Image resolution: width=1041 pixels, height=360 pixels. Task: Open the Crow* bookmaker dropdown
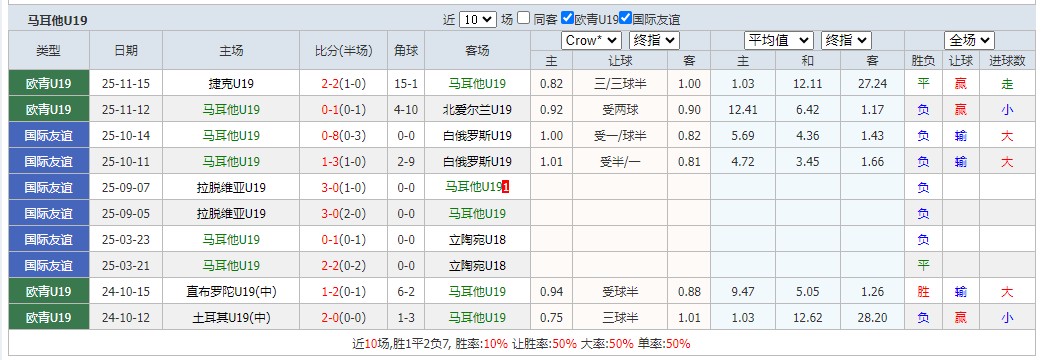click(x=591, y=41)
